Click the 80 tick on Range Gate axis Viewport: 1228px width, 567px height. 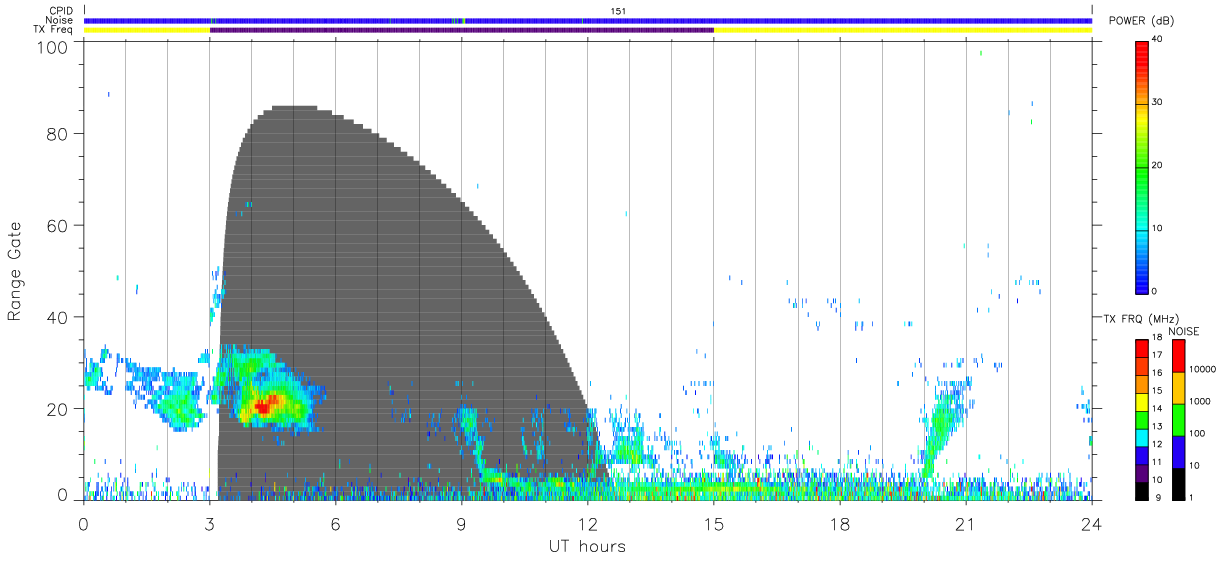pyautogui.click(x=58, y=133)
